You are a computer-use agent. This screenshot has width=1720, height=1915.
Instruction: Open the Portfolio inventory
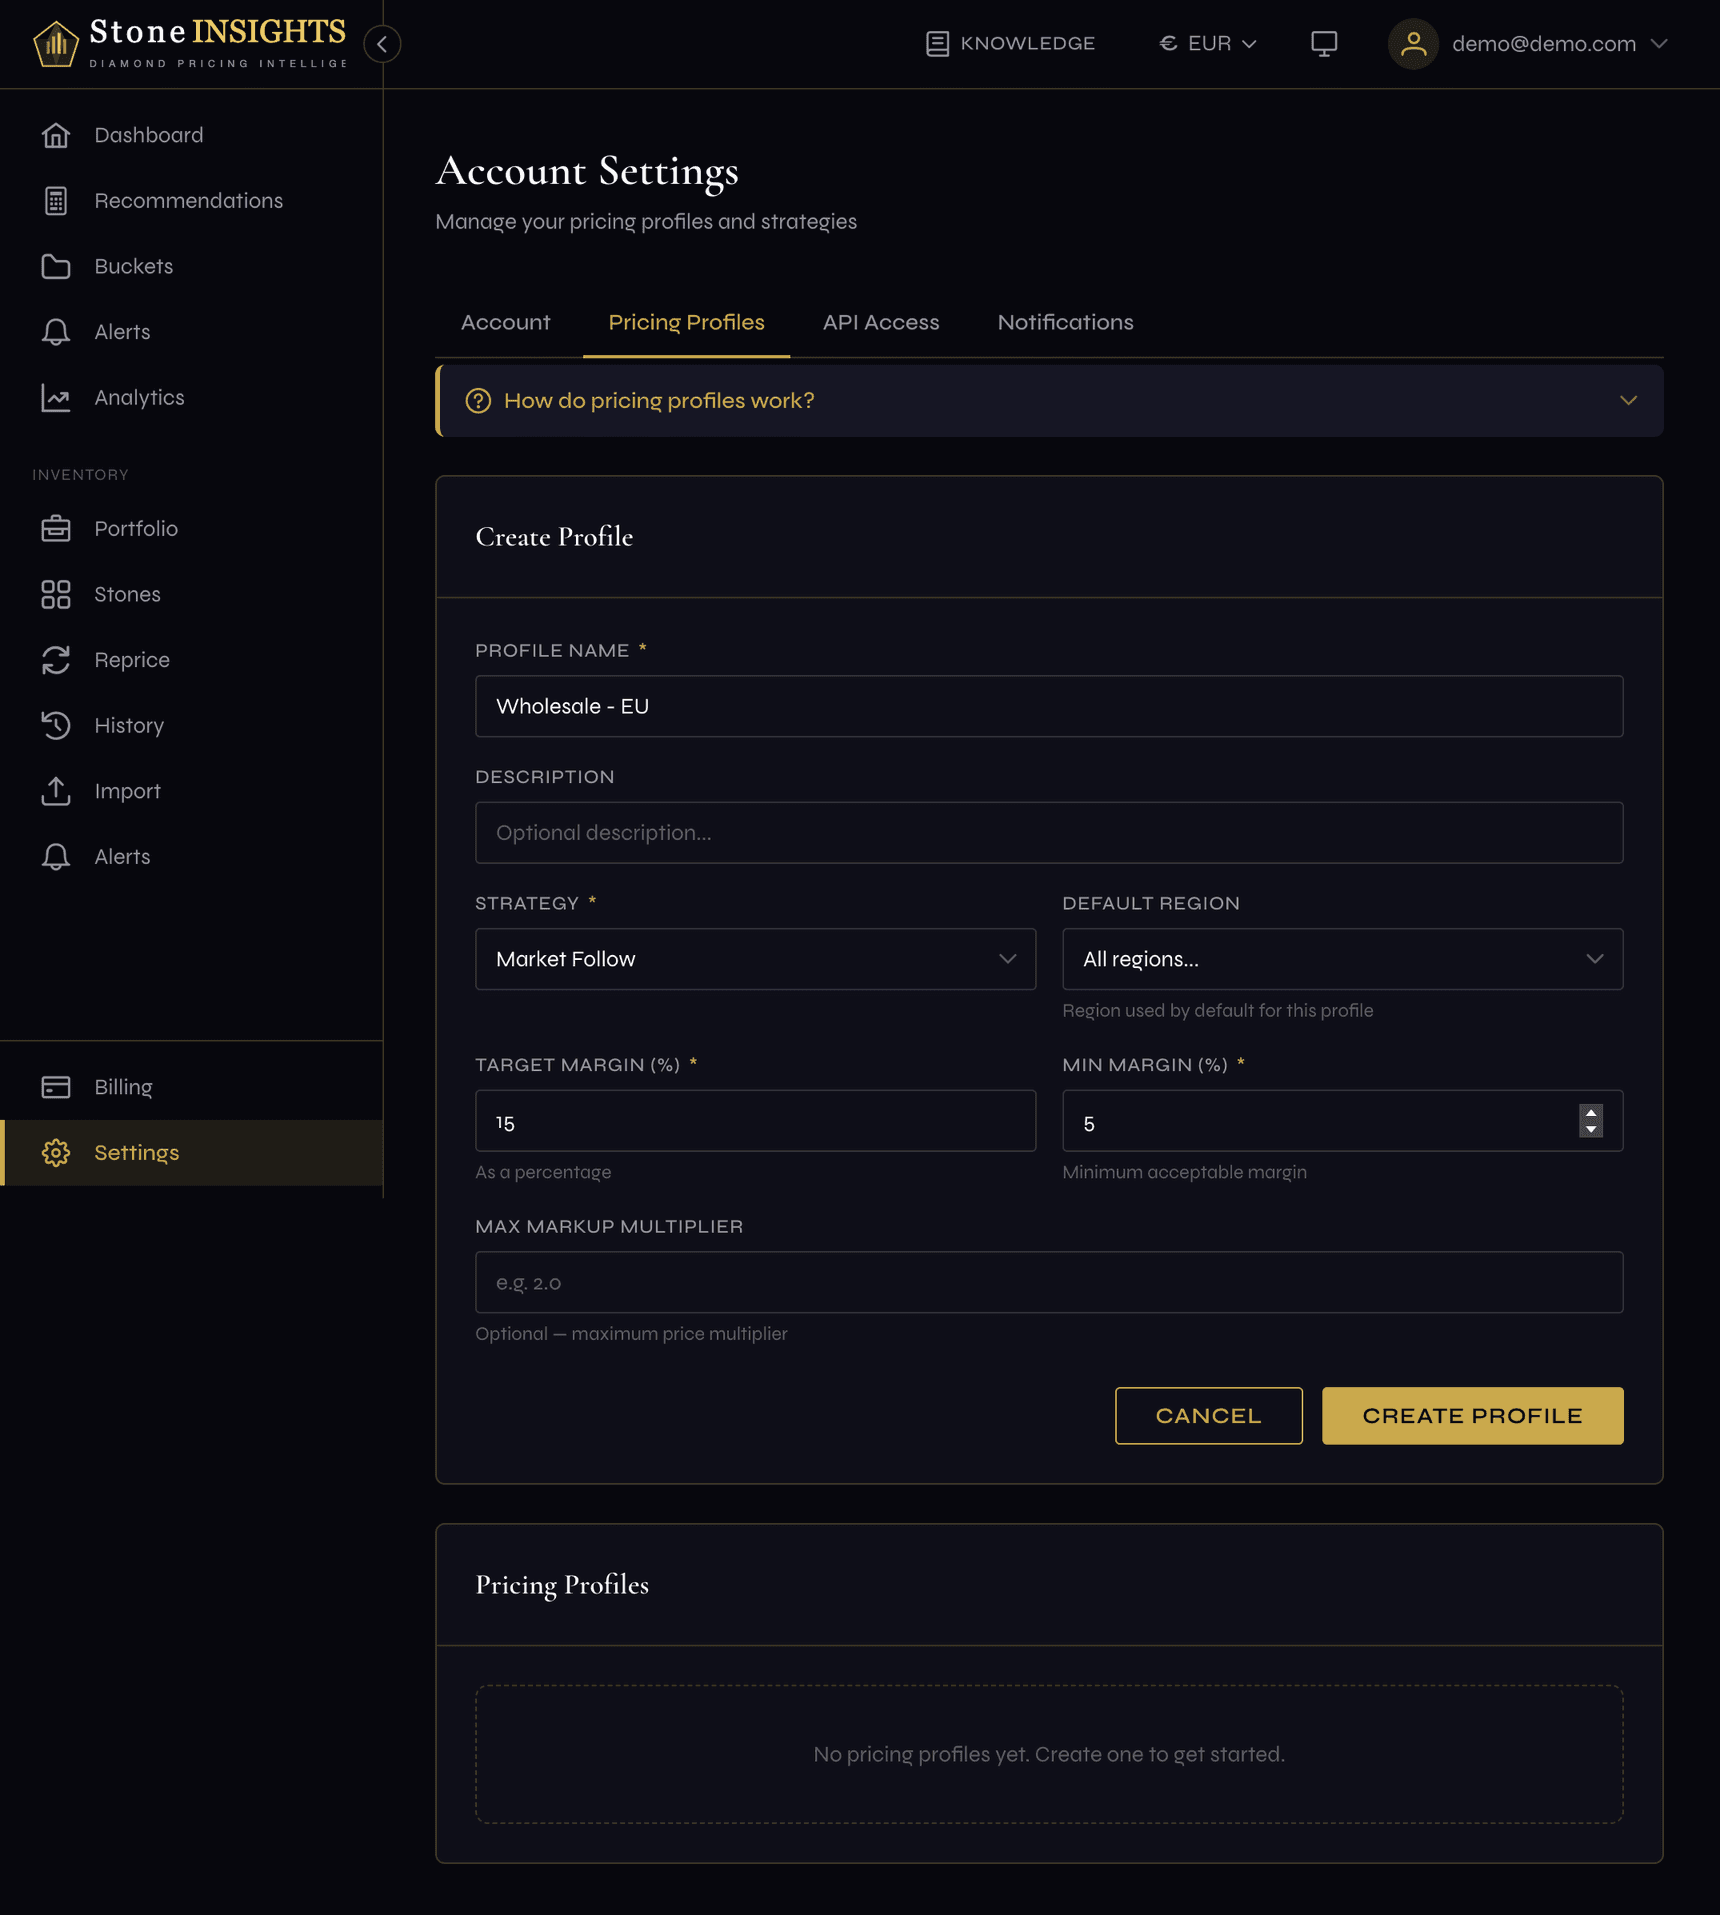(136, 528)
